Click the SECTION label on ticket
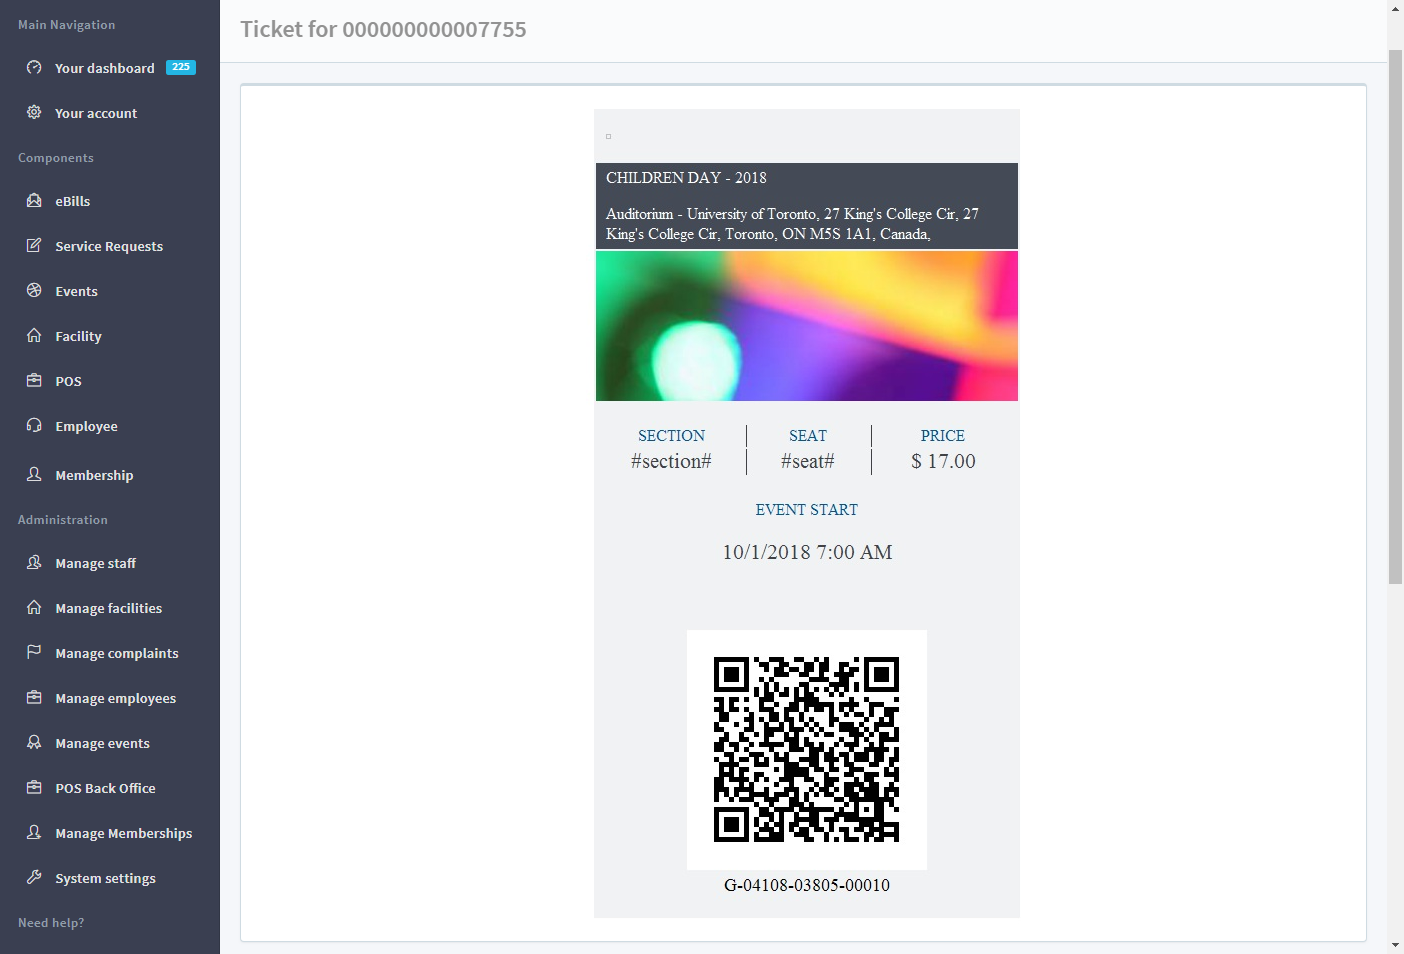Image resolution: width=1404 pixels, height=954 pixels. [x=671, y=436]
